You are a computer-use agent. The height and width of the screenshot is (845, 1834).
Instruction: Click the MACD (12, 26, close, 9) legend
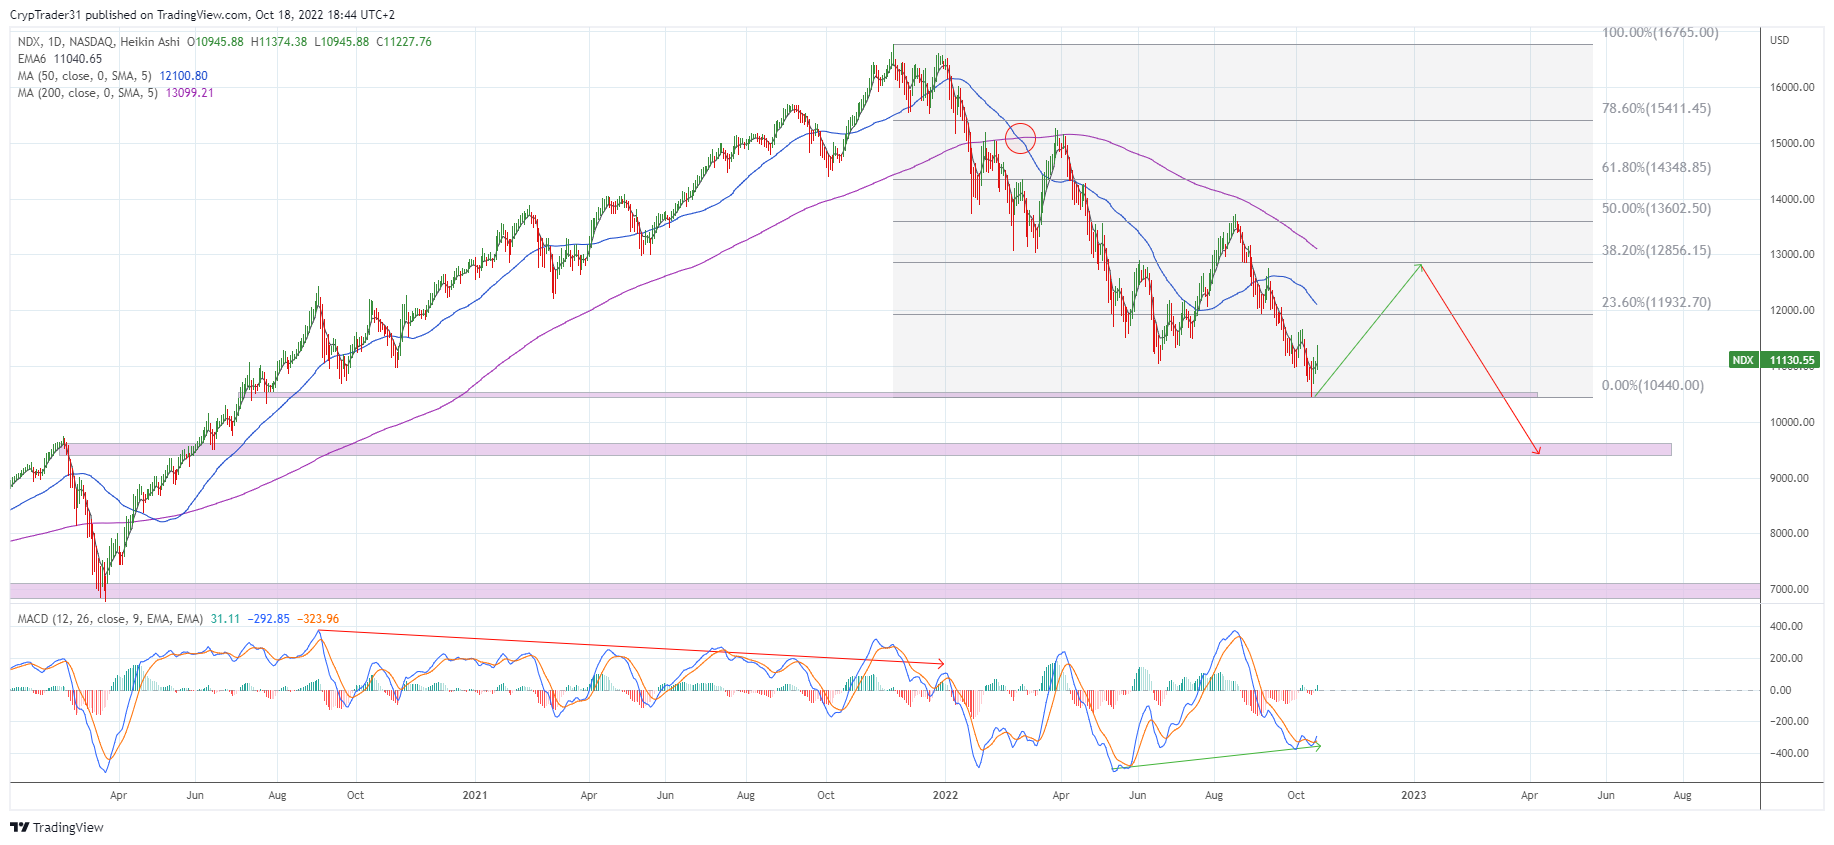110,619
